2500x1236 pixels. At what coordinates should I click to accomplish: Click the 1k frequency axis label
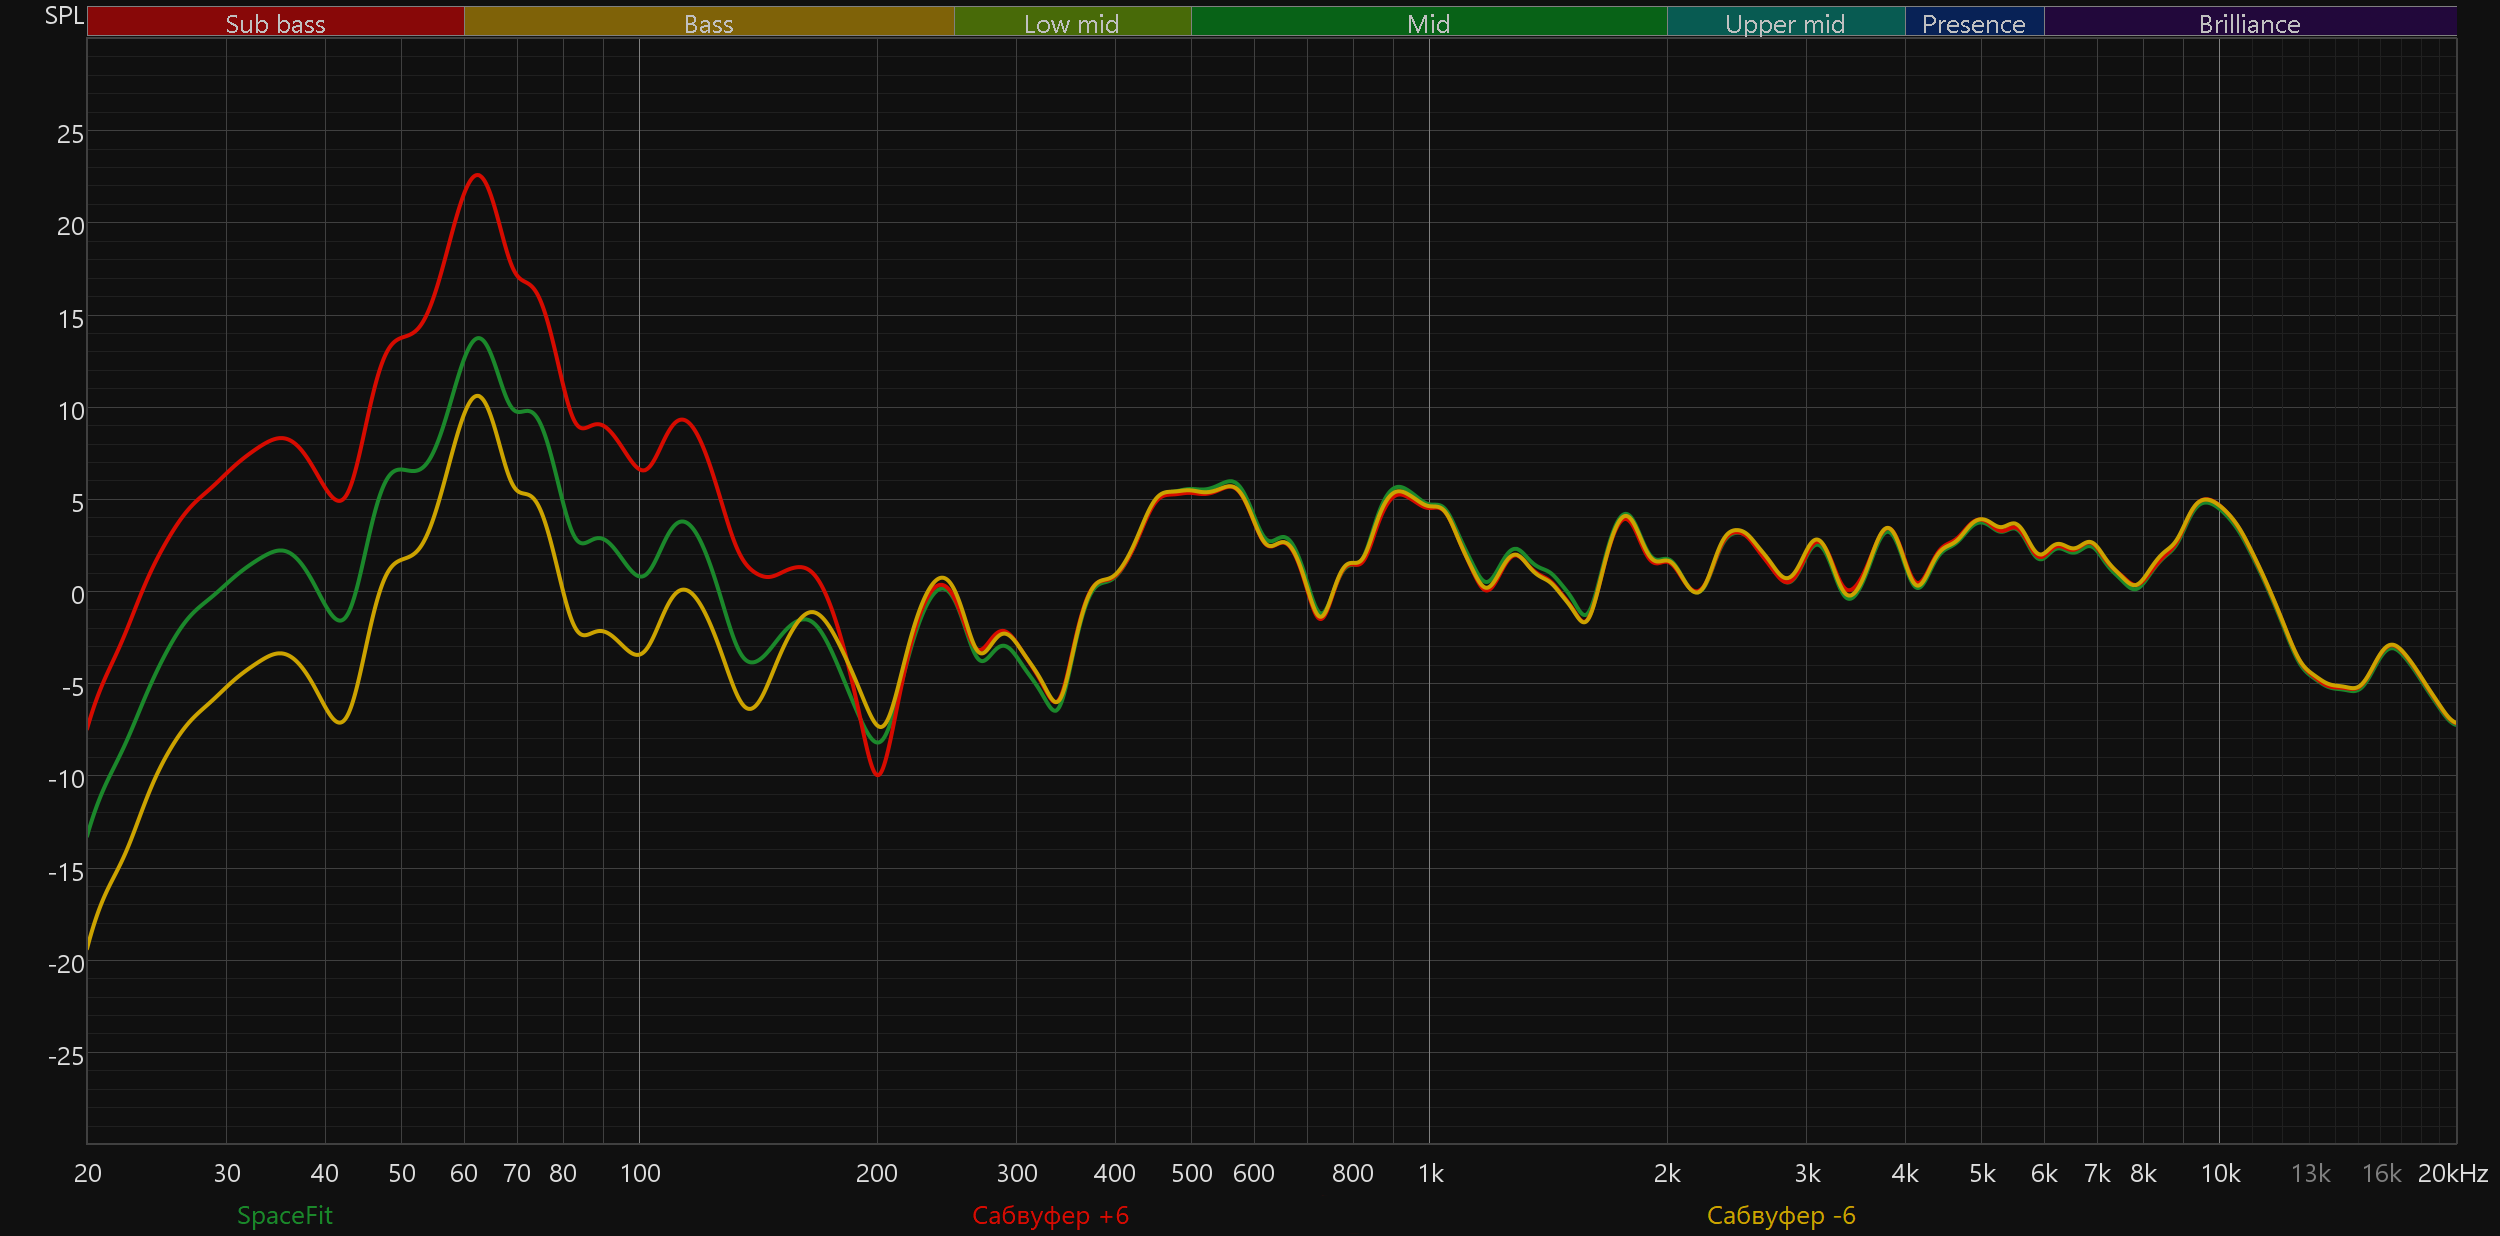1430,1173
